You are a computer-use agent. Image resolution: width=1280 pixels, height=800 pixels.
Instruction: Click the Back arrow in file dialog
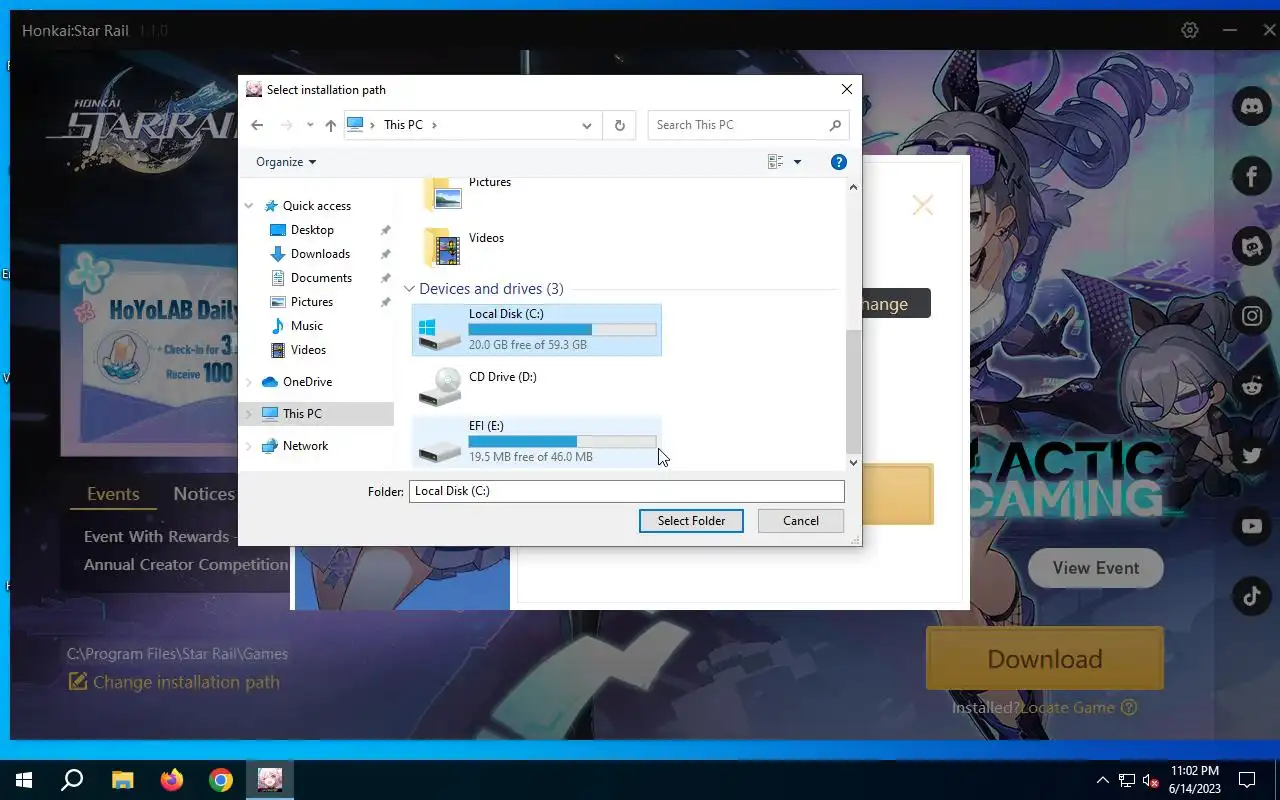pos(257,125)
